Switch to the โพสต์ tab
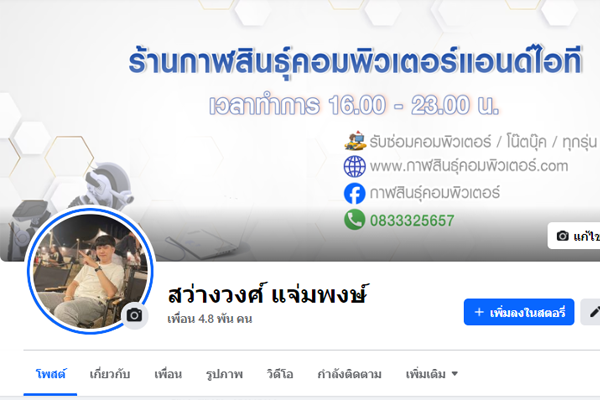The height and width of the screenshot is (400, 600). click(x=50, y=374)
